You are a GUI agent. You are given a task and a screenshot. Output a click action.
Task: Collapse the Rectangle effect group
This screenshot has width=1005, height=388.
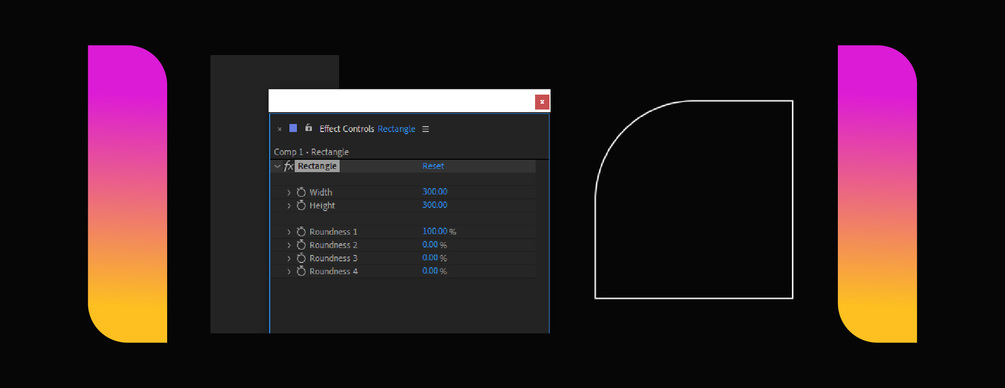pos(277,166)
